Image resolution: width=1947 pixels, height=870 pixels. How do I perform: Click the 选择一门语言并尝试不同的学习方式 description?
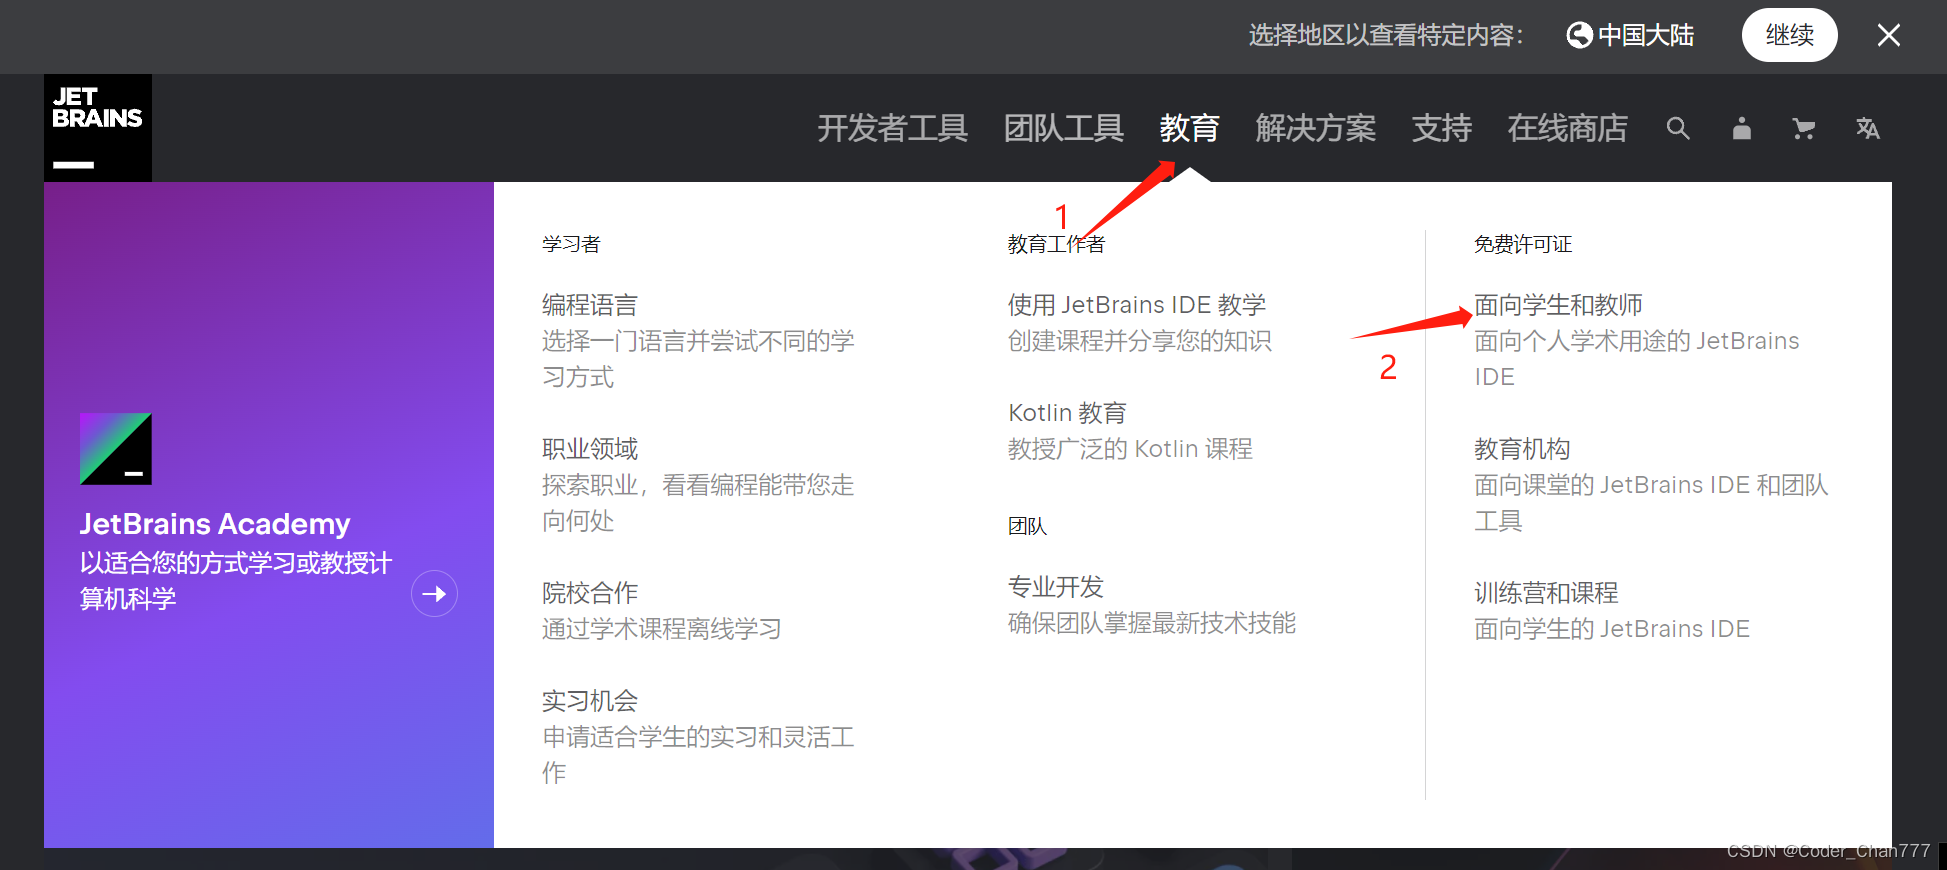[x=698, y=359]
